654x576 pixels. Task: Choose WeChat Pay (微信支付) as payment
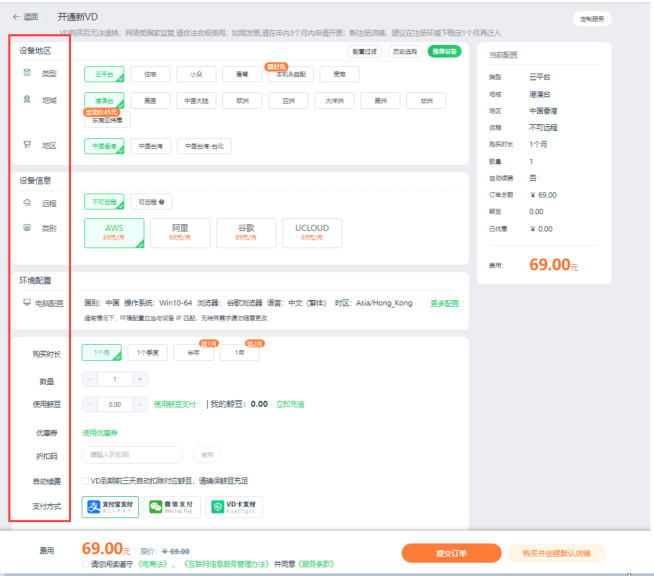pos(172,507)
